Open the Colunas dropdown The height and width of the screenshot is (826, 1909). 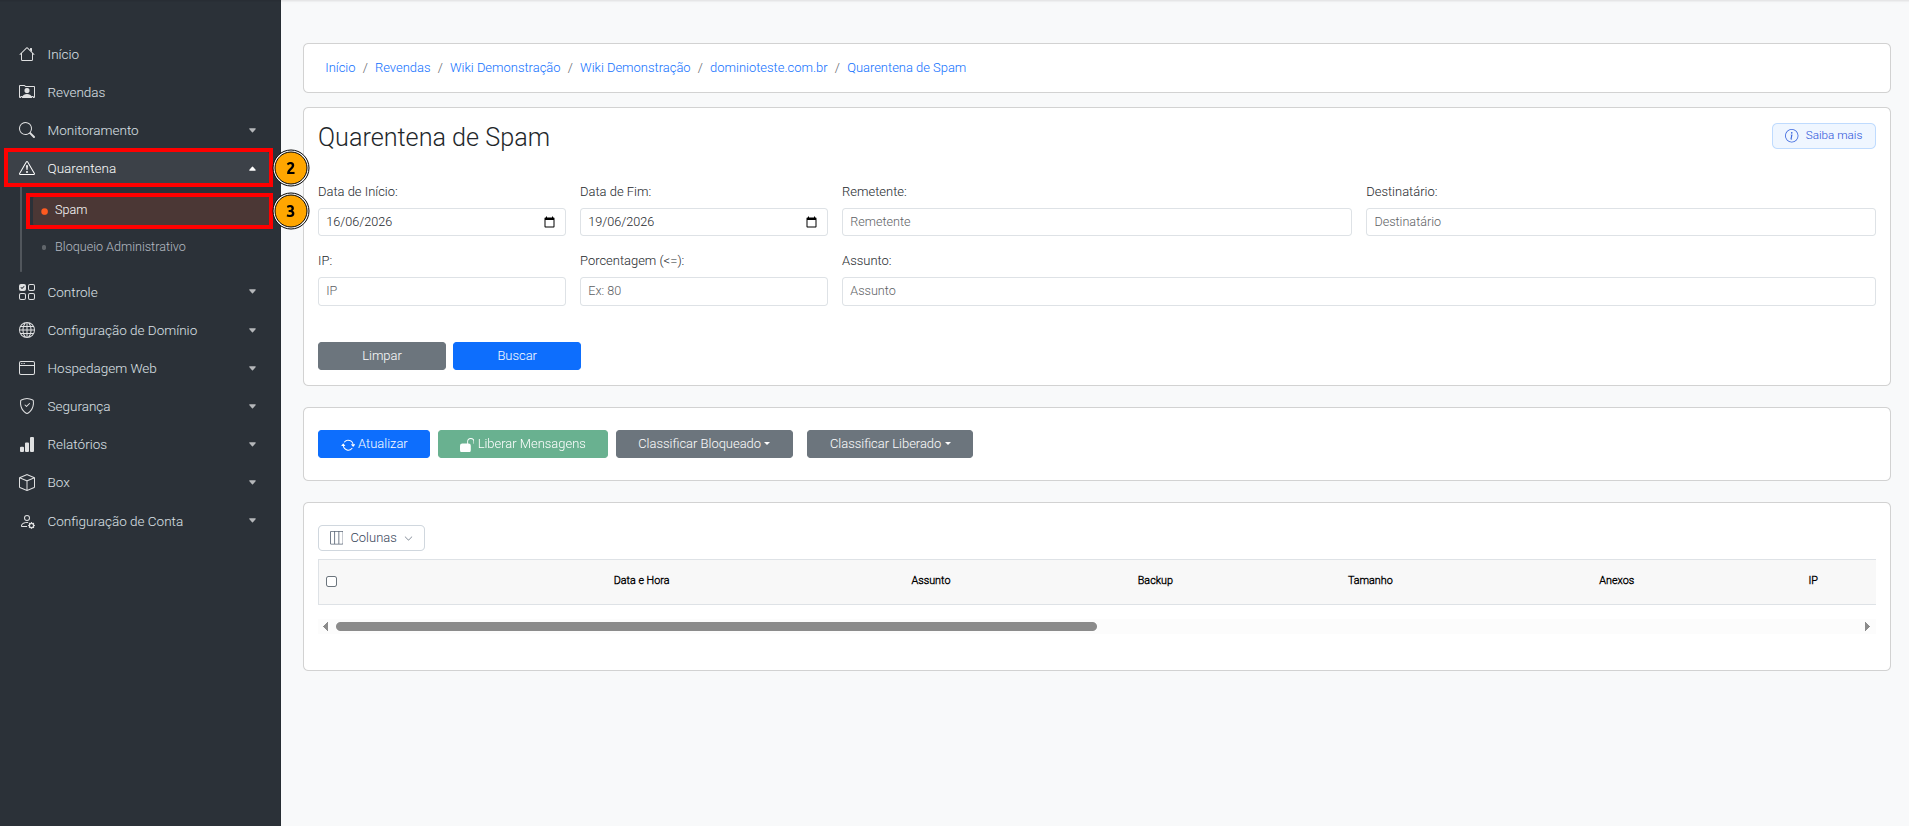[x=371, y=538]
